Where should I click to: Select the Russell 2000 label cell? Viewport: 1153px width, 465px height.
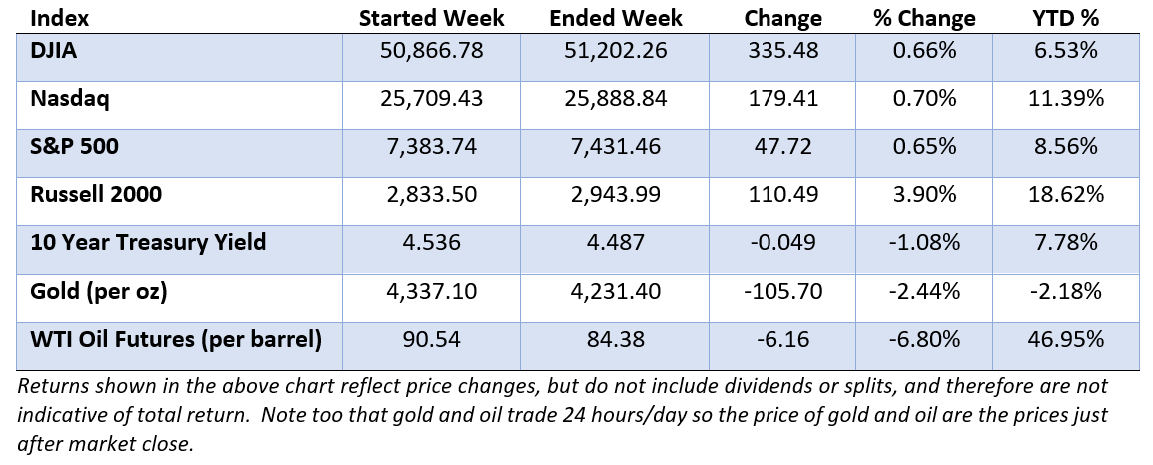[x=96, y=194]
